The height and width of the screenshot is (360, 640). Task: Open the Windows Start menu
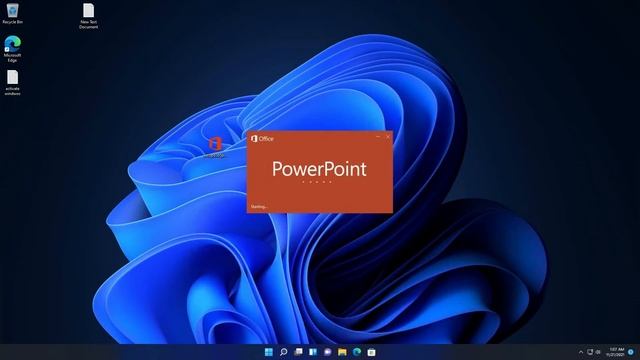pos(269,352)
